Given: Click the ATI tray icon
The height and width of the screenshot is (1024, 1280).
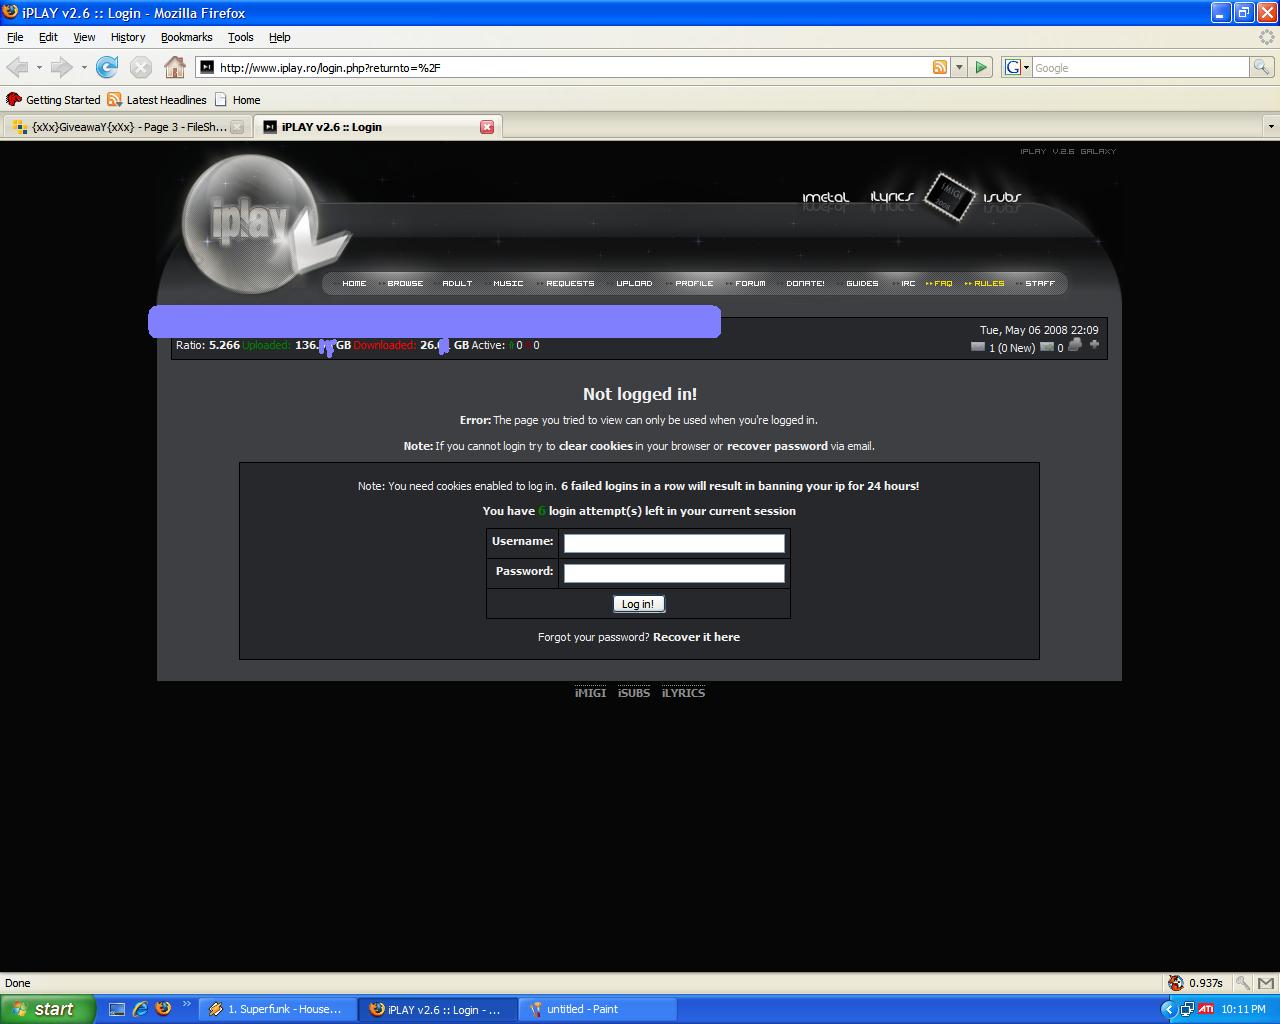Looking at the screenshot, I should pyautogui.click(x=1206, y=1009).
